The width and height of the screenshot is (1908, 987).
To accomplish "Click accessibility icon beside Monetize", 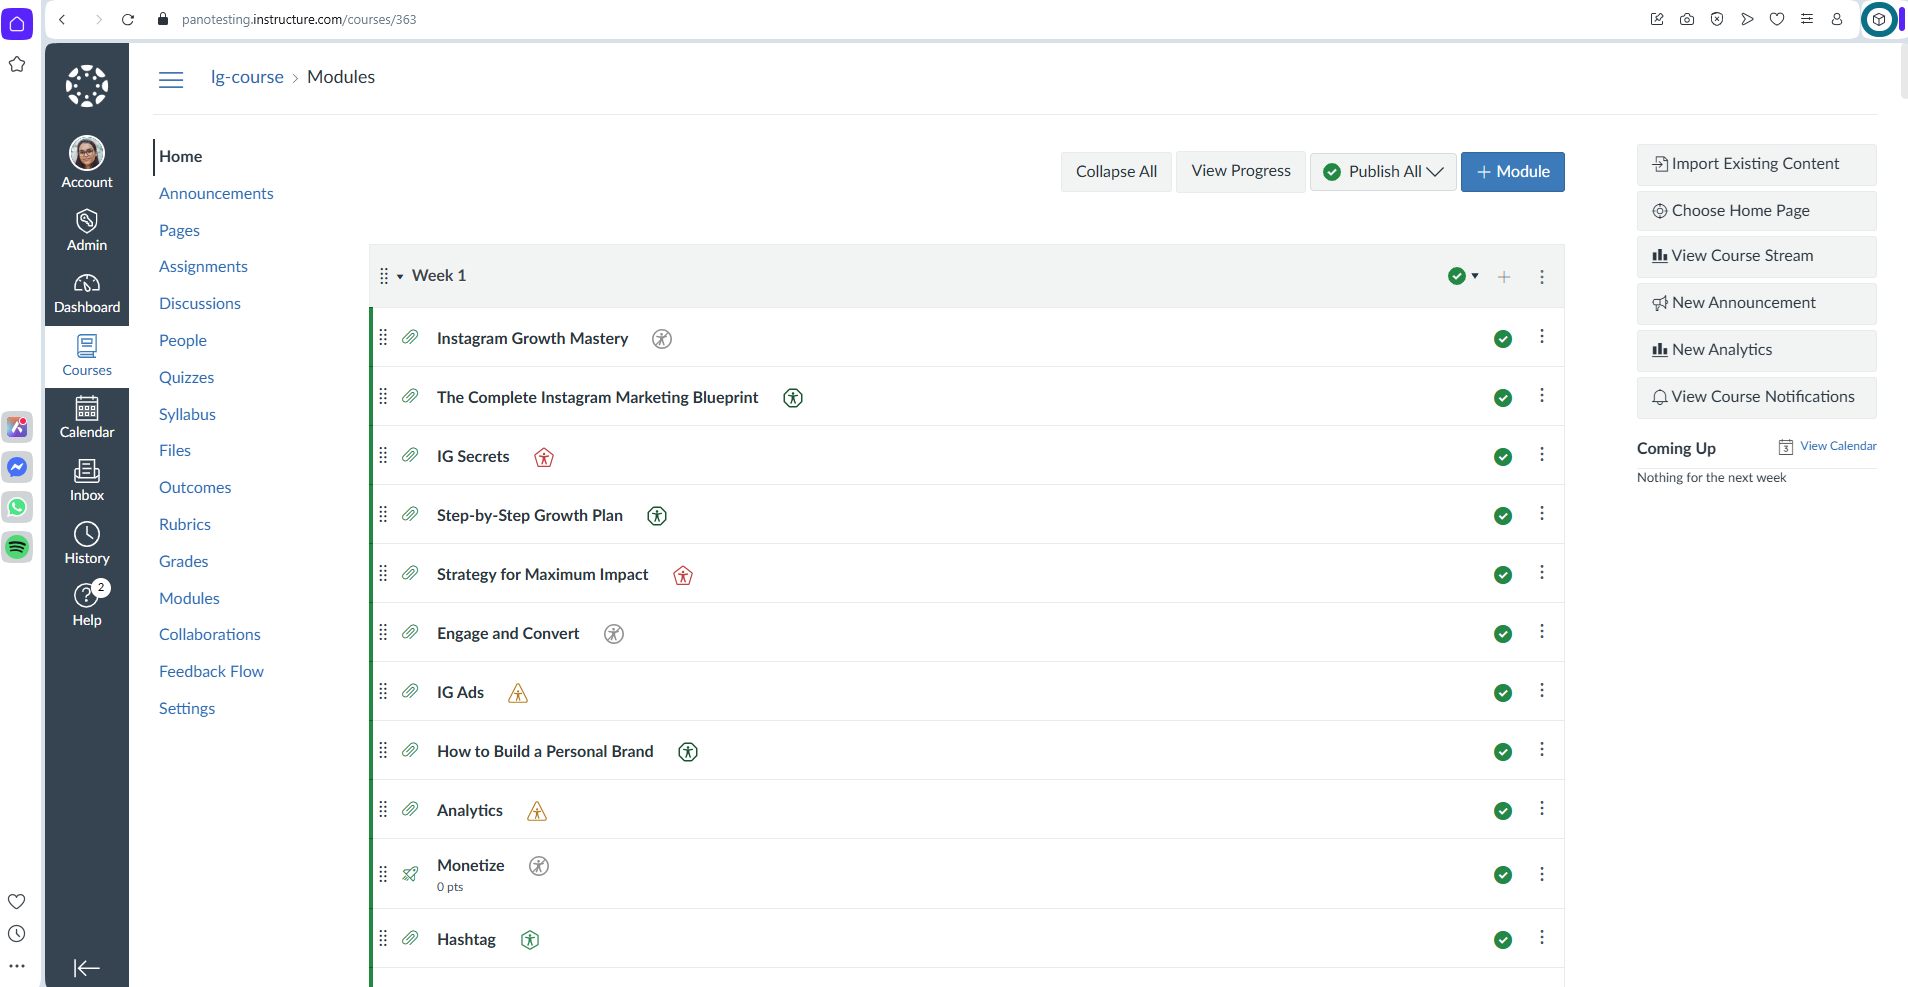I will [x=539, y=866].
